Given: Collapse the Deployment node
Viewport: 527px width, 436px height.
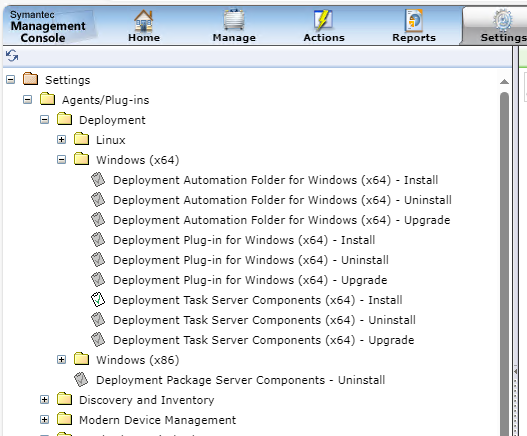Looking at the screenshot, I should [x=44, y=119].
